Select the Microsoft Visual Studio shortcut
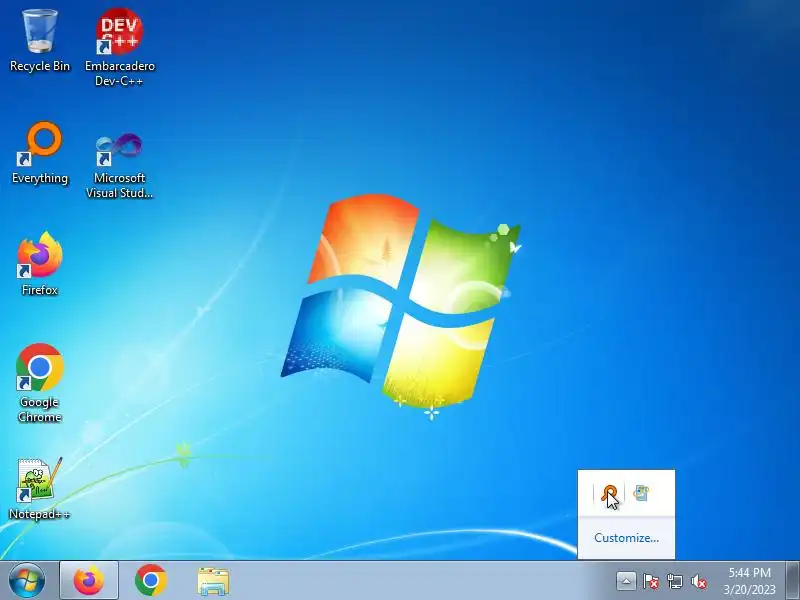The image size is (800, 600). 119,164
